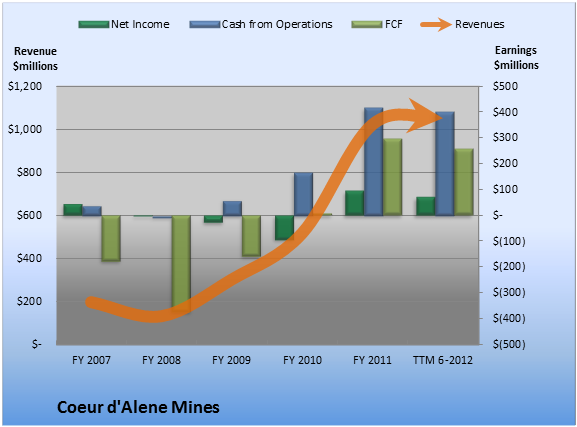Screen dimensions: 577x427
Task: Click the 'FY 2011' category label
Action: [372, 360]
